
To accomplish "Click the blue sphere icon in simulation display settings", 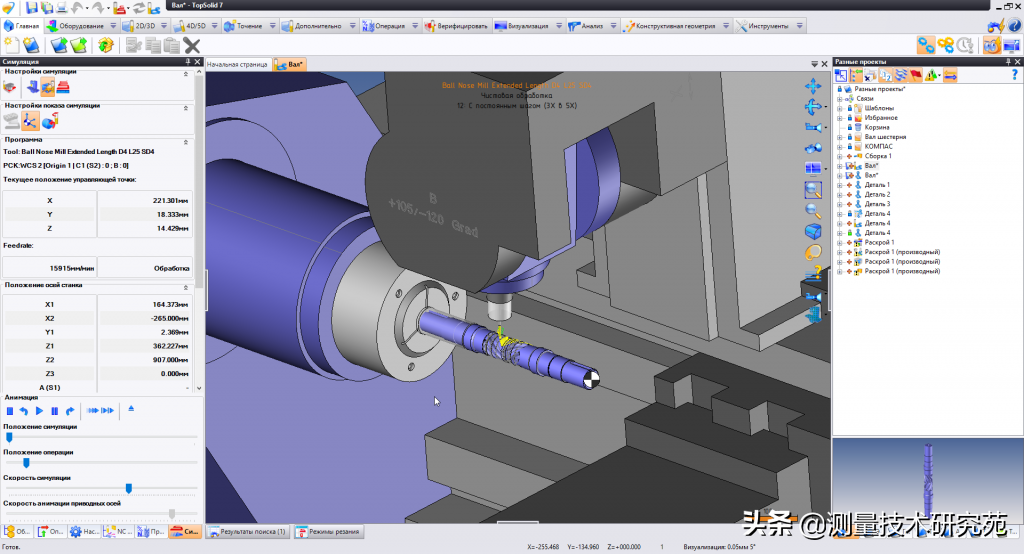I will click(50, 121).
